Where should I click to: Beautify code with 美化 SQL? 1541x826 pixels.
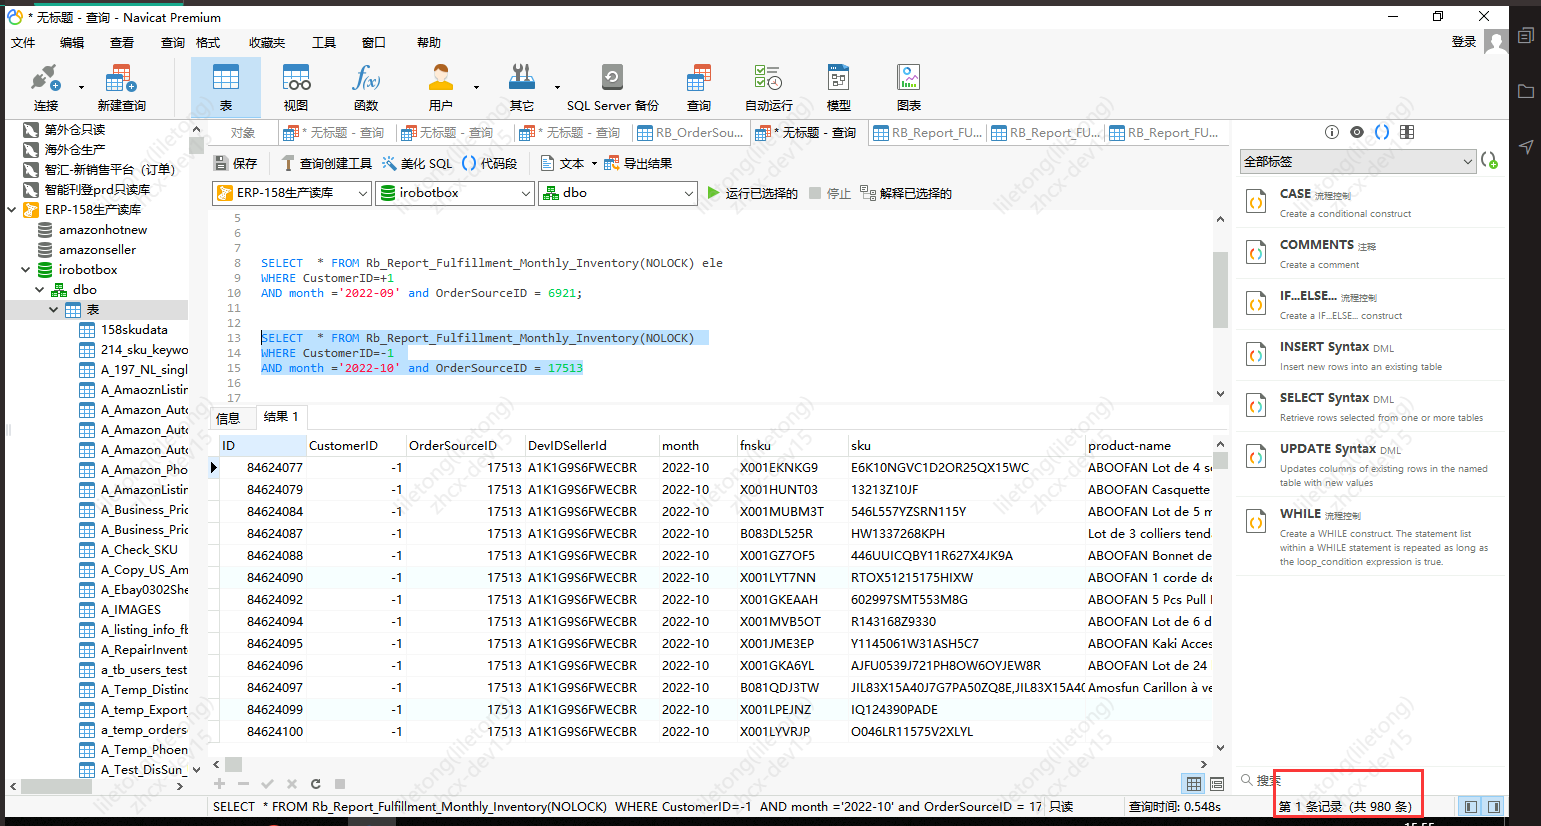point(417,163)
